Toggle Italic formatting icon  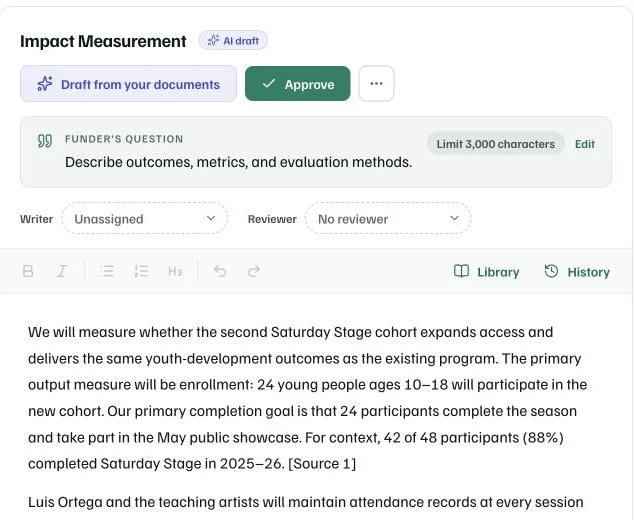(61, 271)
